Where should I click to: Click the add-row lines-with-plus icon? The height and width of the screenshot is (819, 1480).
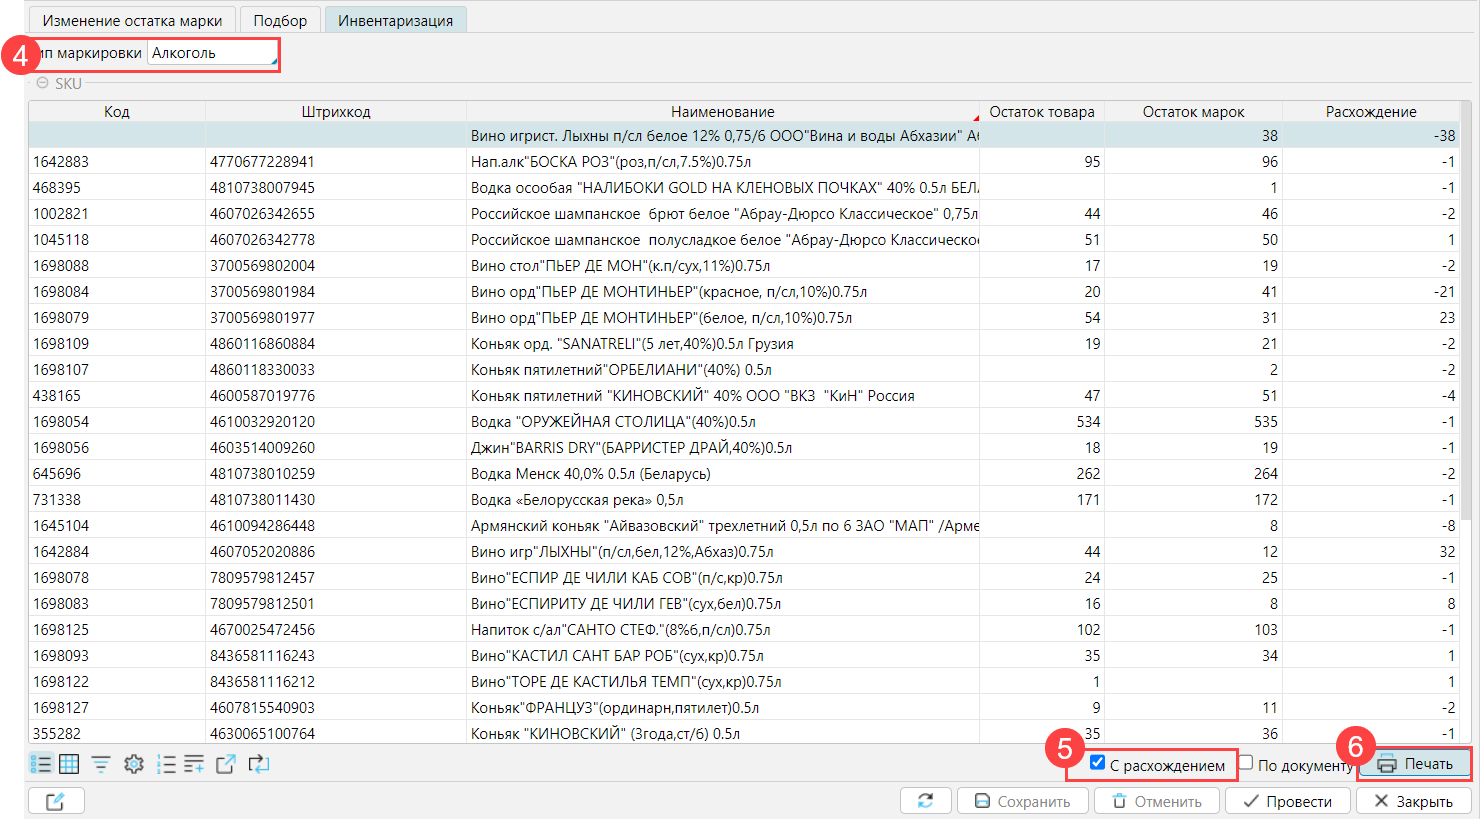pyautogui.click(x=194, y=764)
